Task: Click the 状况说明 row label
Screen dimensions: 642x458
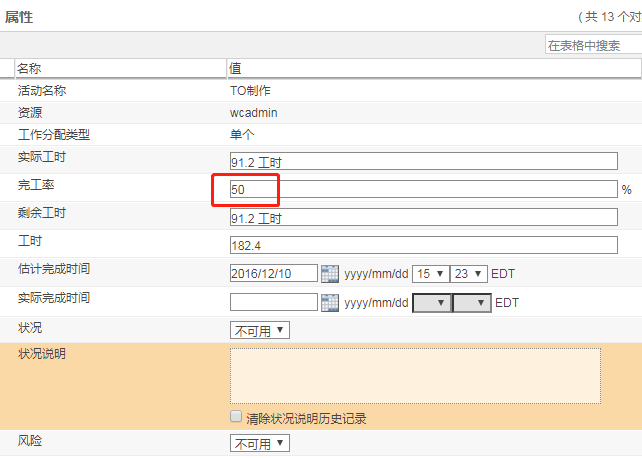Action: pos(42,354)
